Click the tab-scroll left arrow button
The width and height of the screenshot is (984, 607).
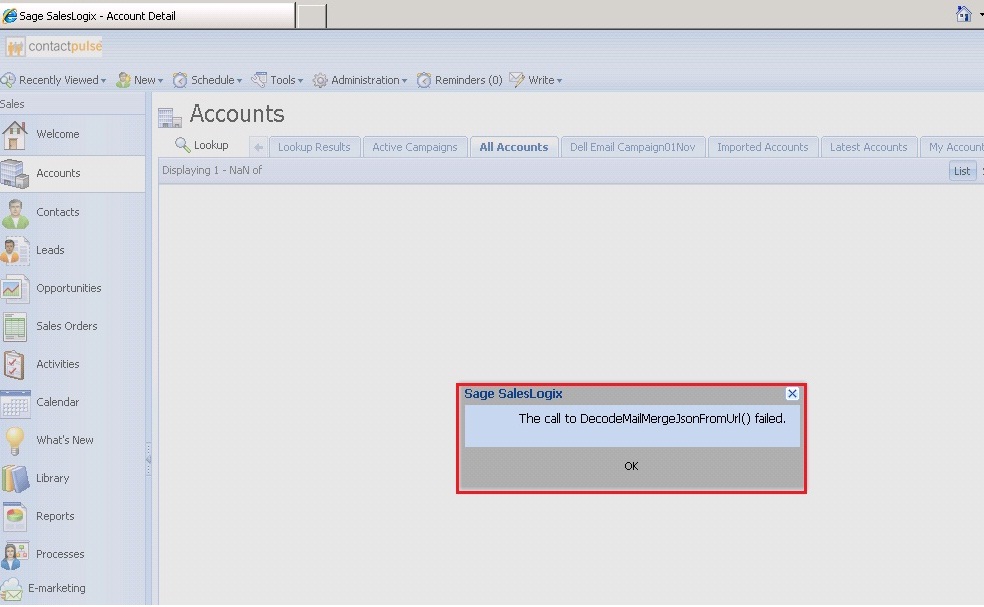(x=259, y=148)
